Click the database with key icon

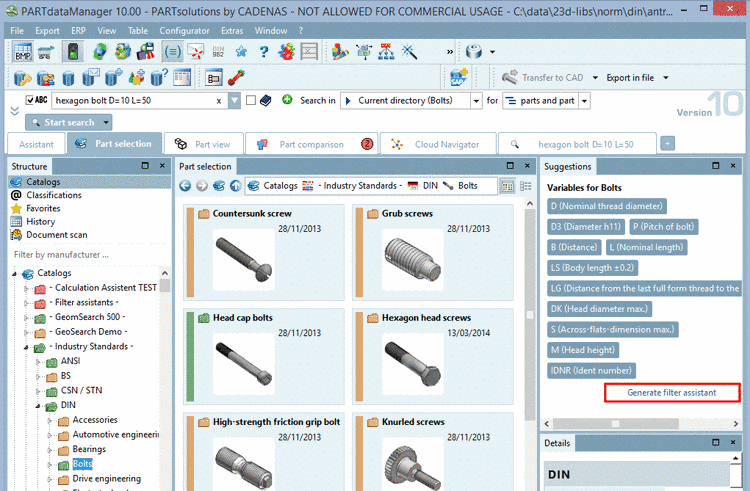(22, 77)
